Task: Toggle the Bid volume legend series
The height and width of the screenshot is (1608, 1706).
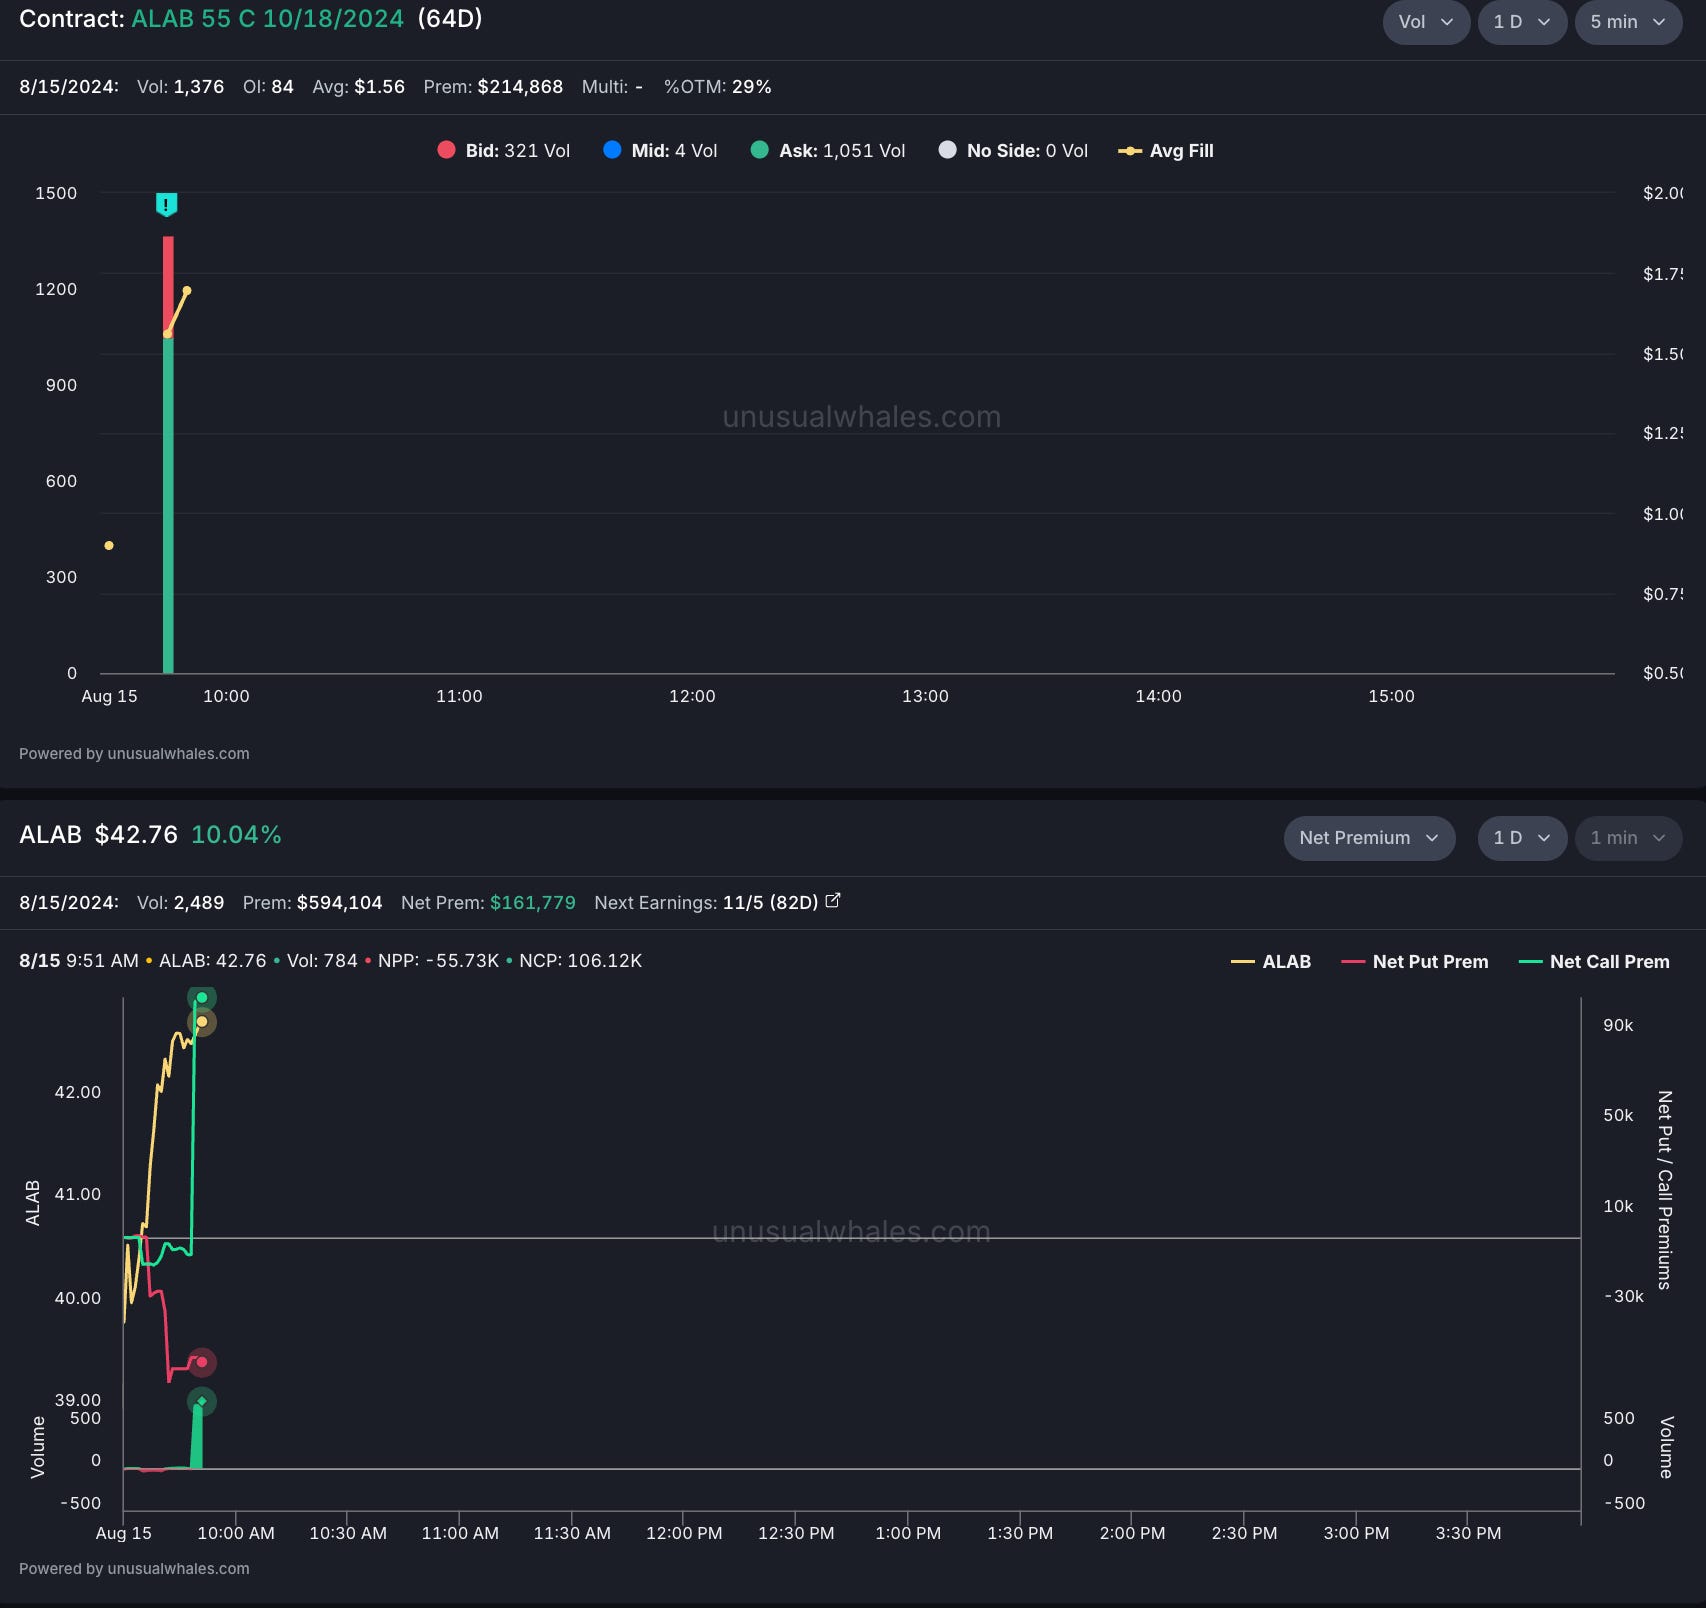Action: point(504,151)
